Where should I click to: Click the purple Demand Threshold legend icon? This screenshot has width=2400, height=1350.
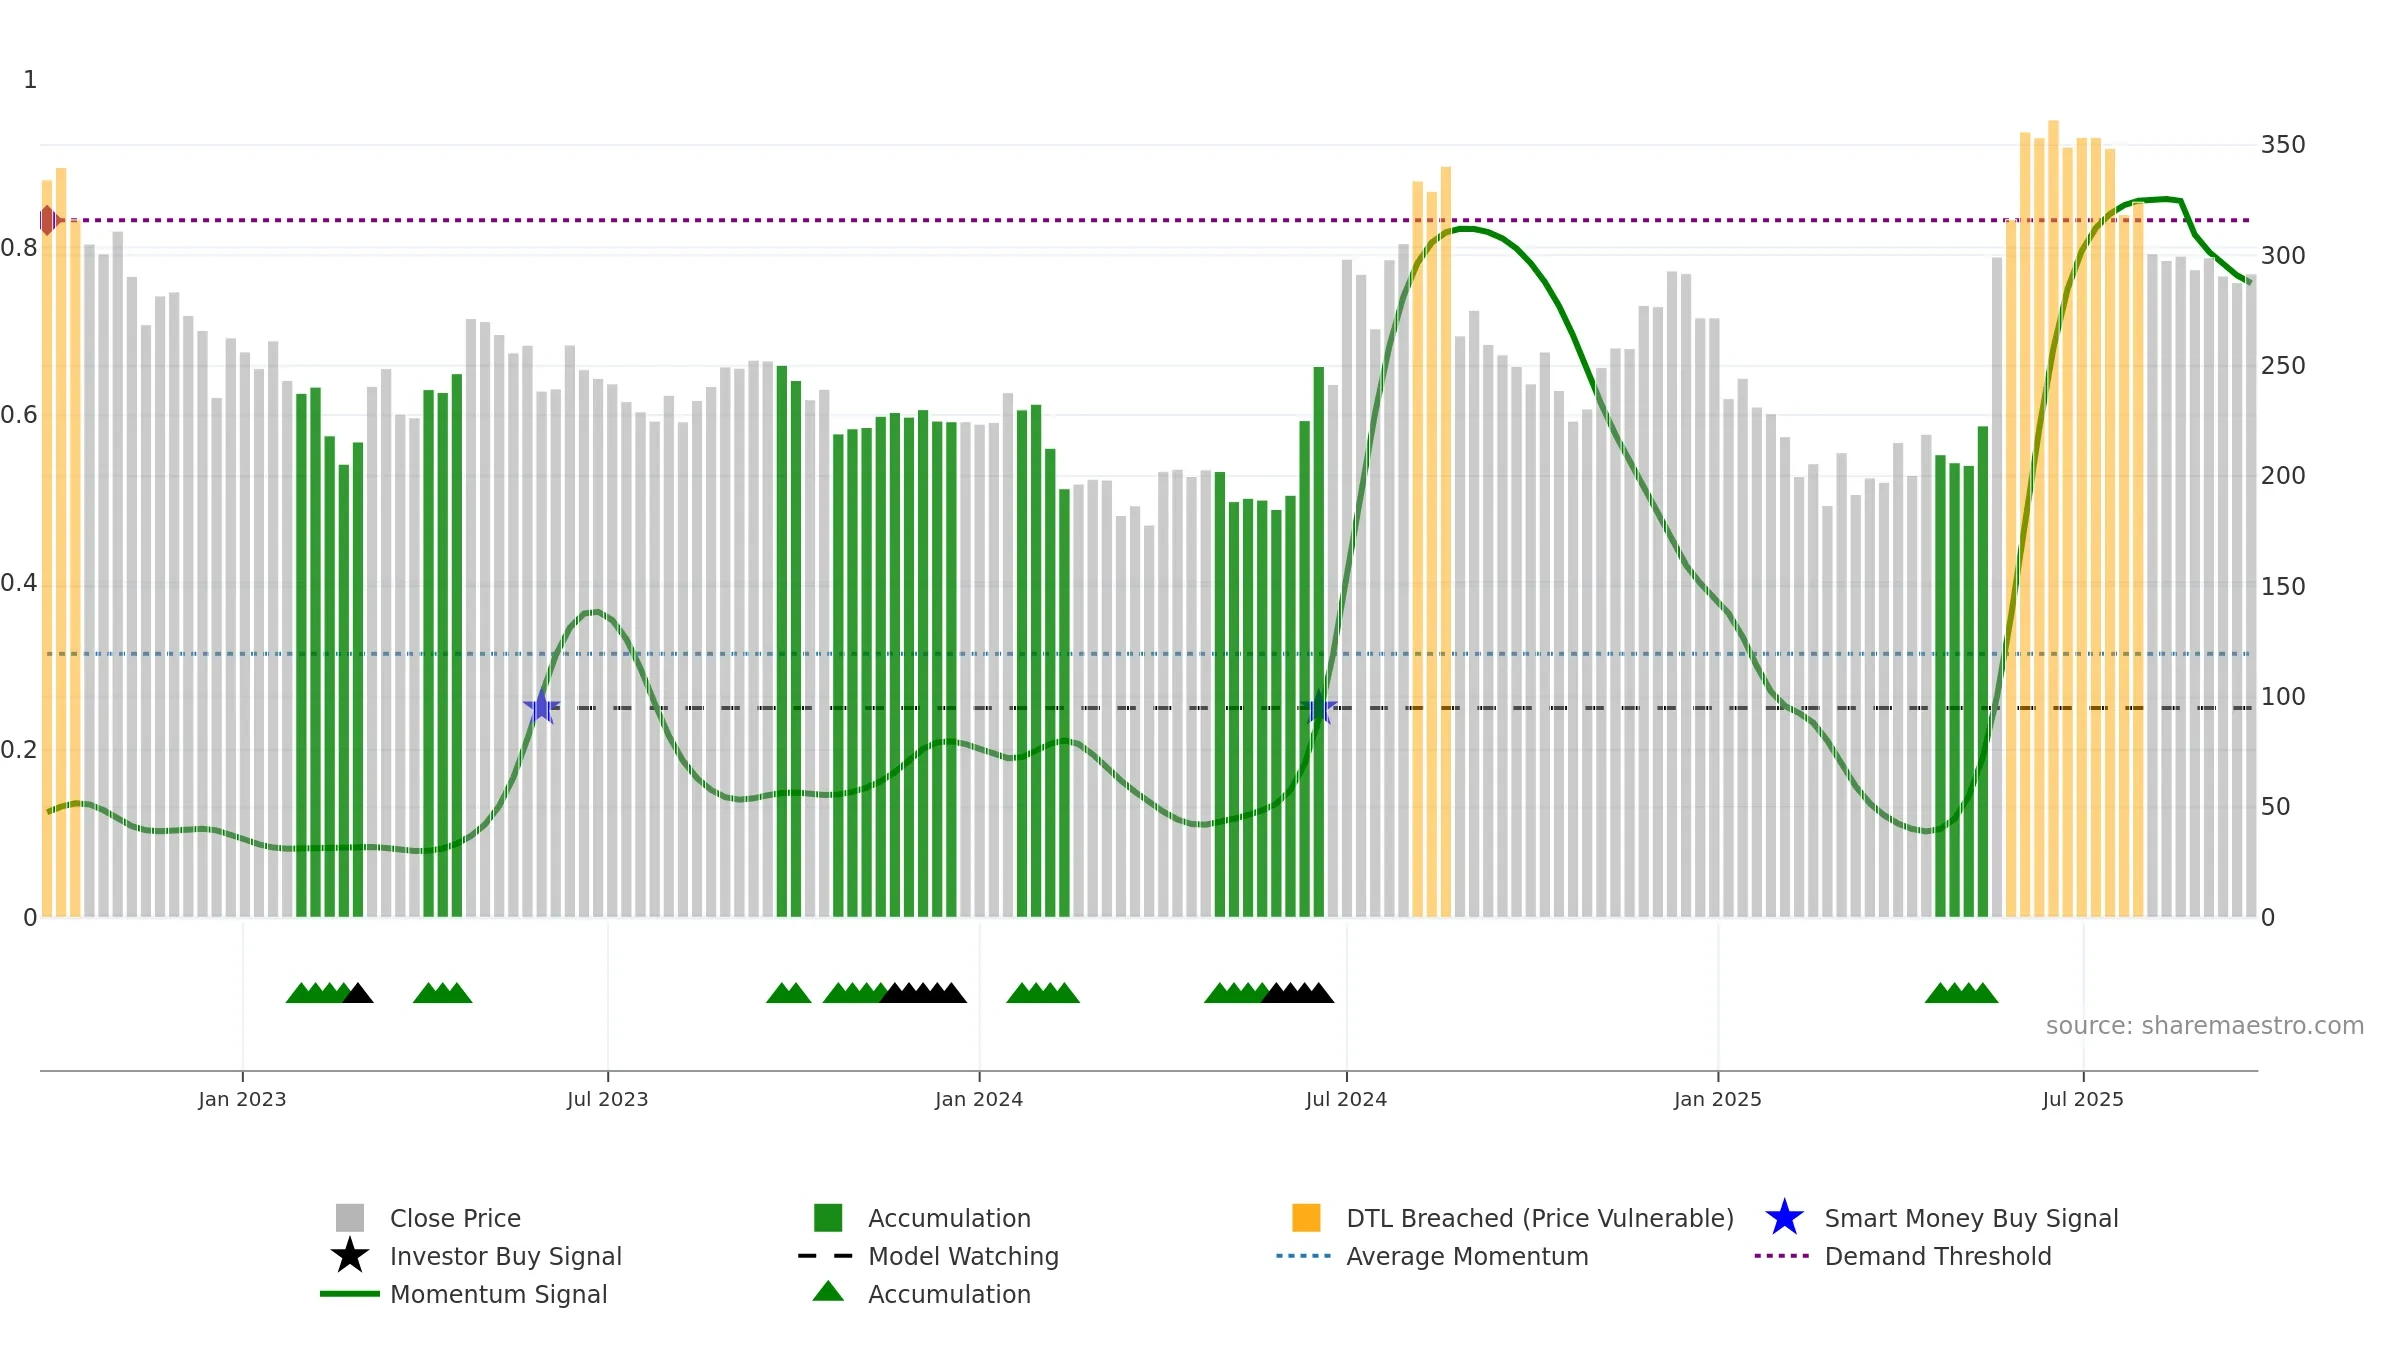tap(1782, 1256)
